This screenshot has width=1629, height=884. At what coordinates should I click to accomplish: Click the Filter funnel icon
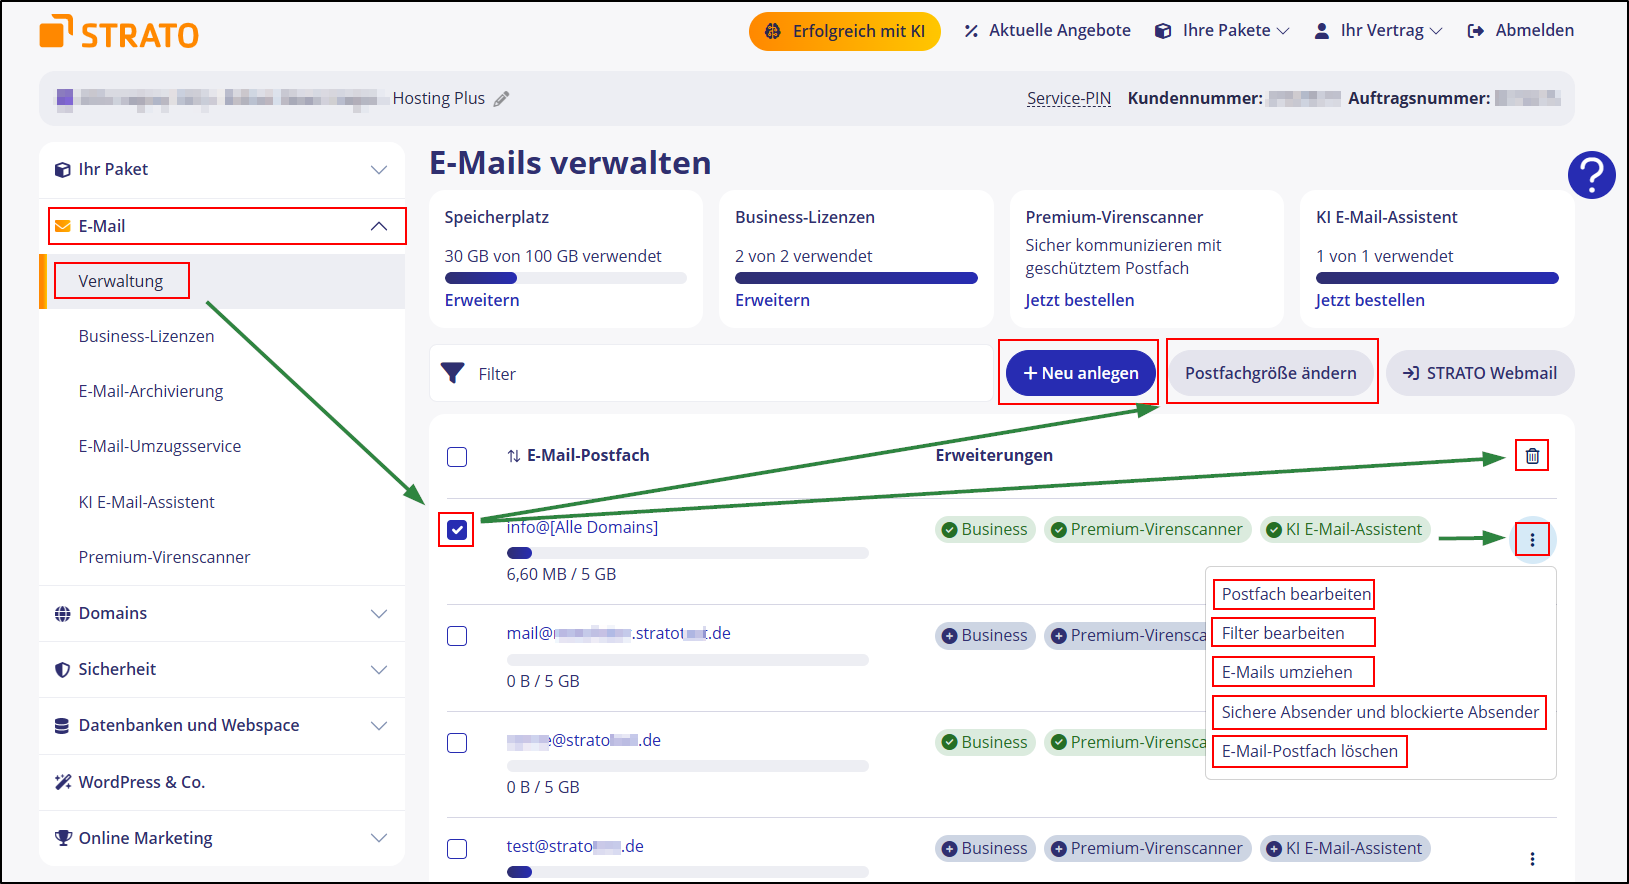453,373
